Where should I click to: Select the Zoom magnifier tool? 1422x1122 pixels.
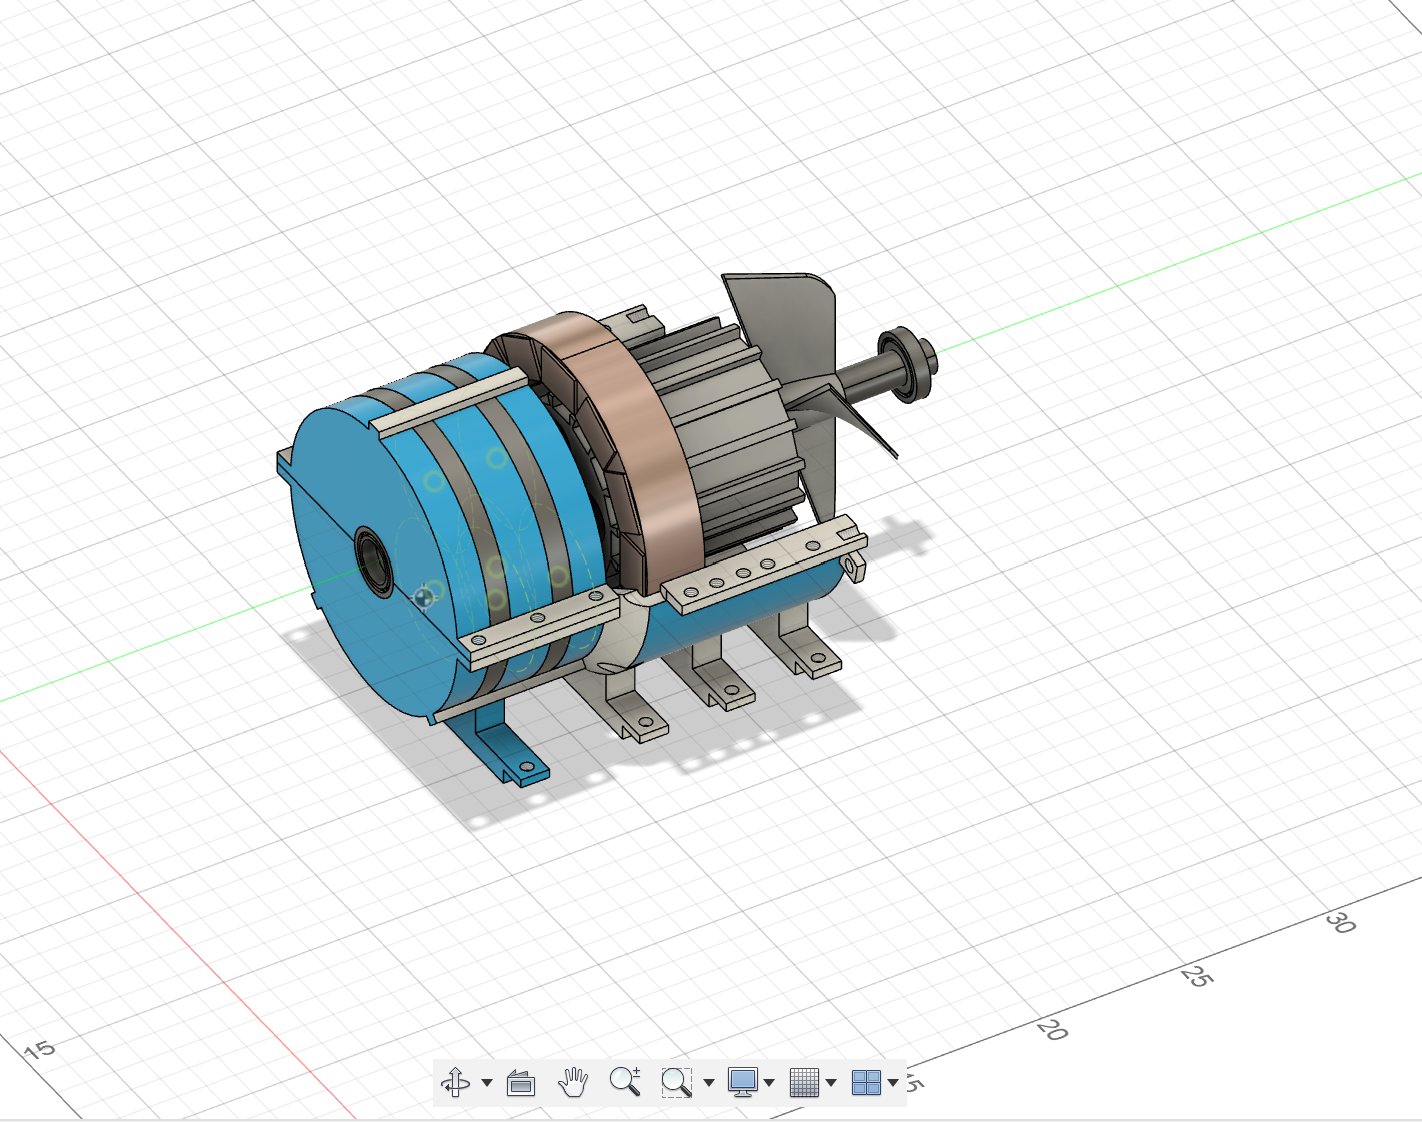click(625, 1081)
